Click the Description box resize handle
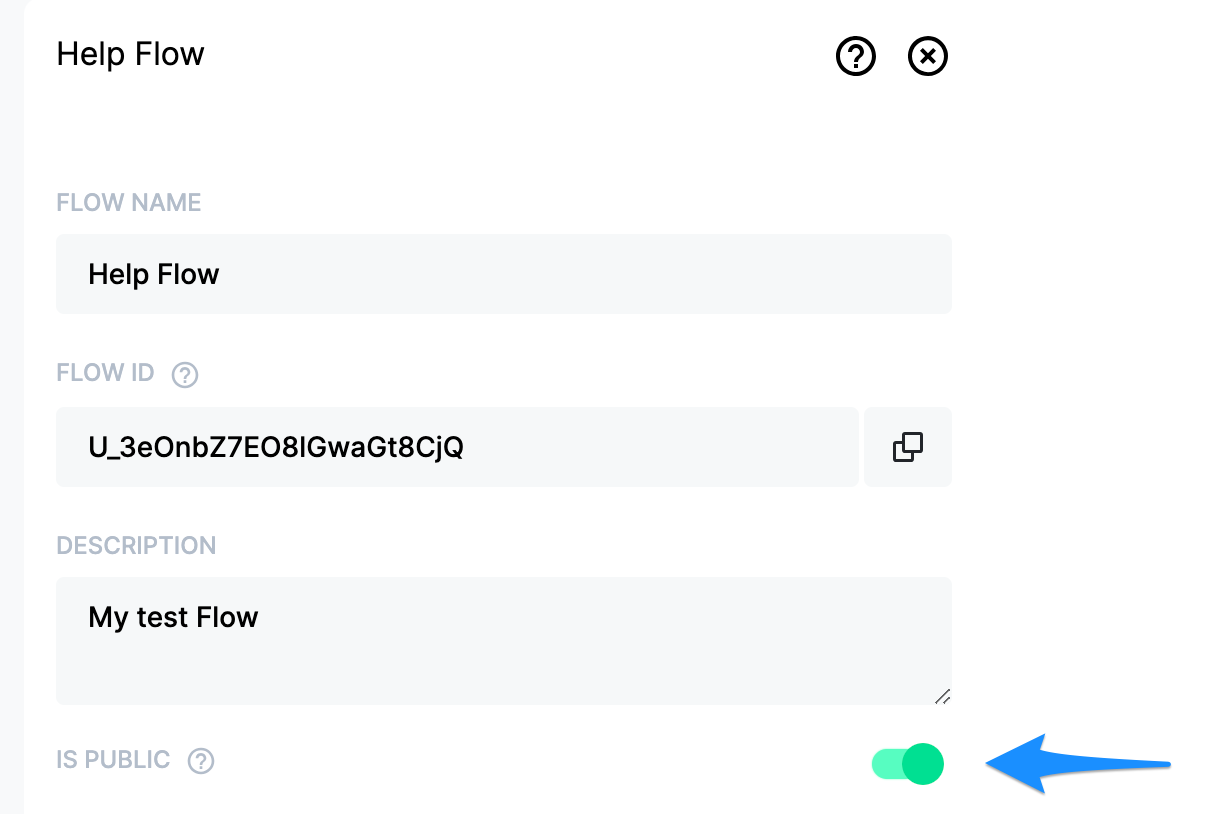The image size is (1212, 814). [942, 696]
